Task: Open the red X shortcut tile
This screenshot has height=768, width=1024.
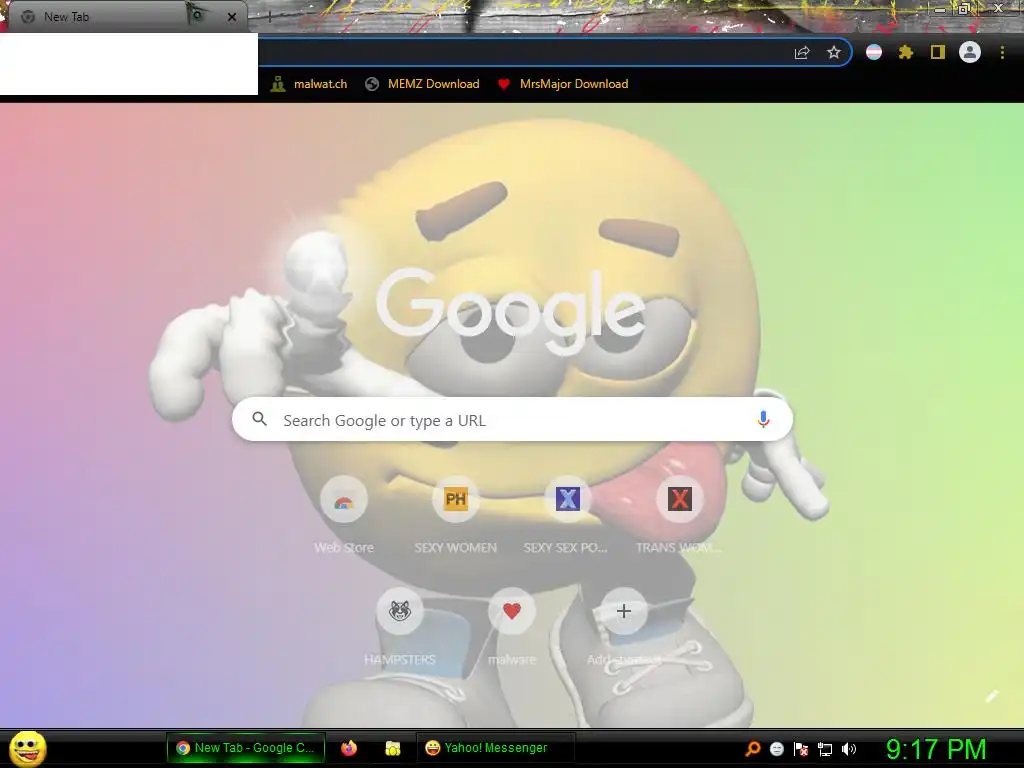Action: point(679,516)
